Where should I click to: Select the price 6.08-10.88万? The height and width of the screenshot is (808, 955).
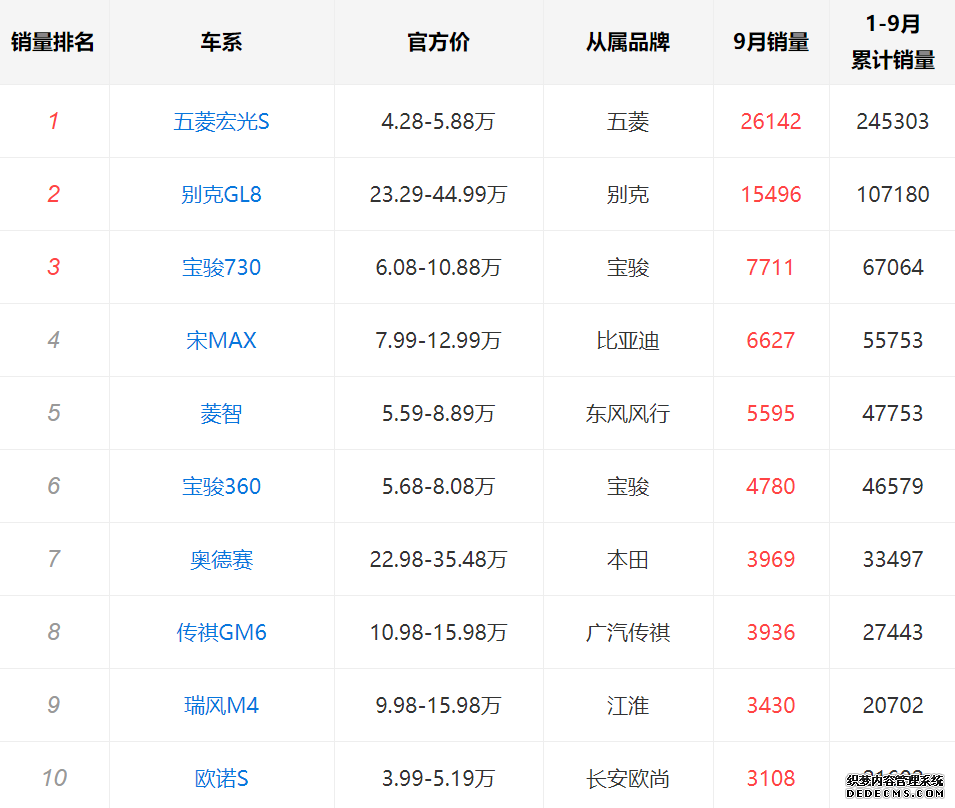coord(439,268)
